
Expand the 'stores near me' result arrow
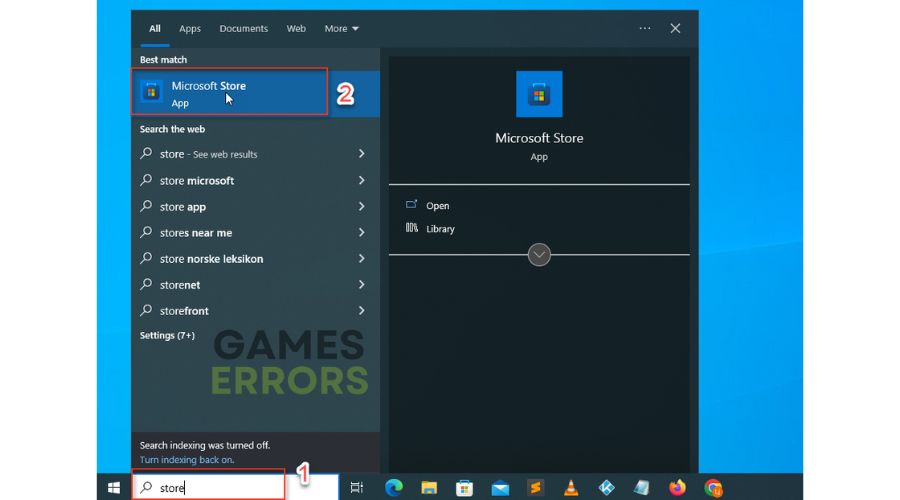(362, 232)
